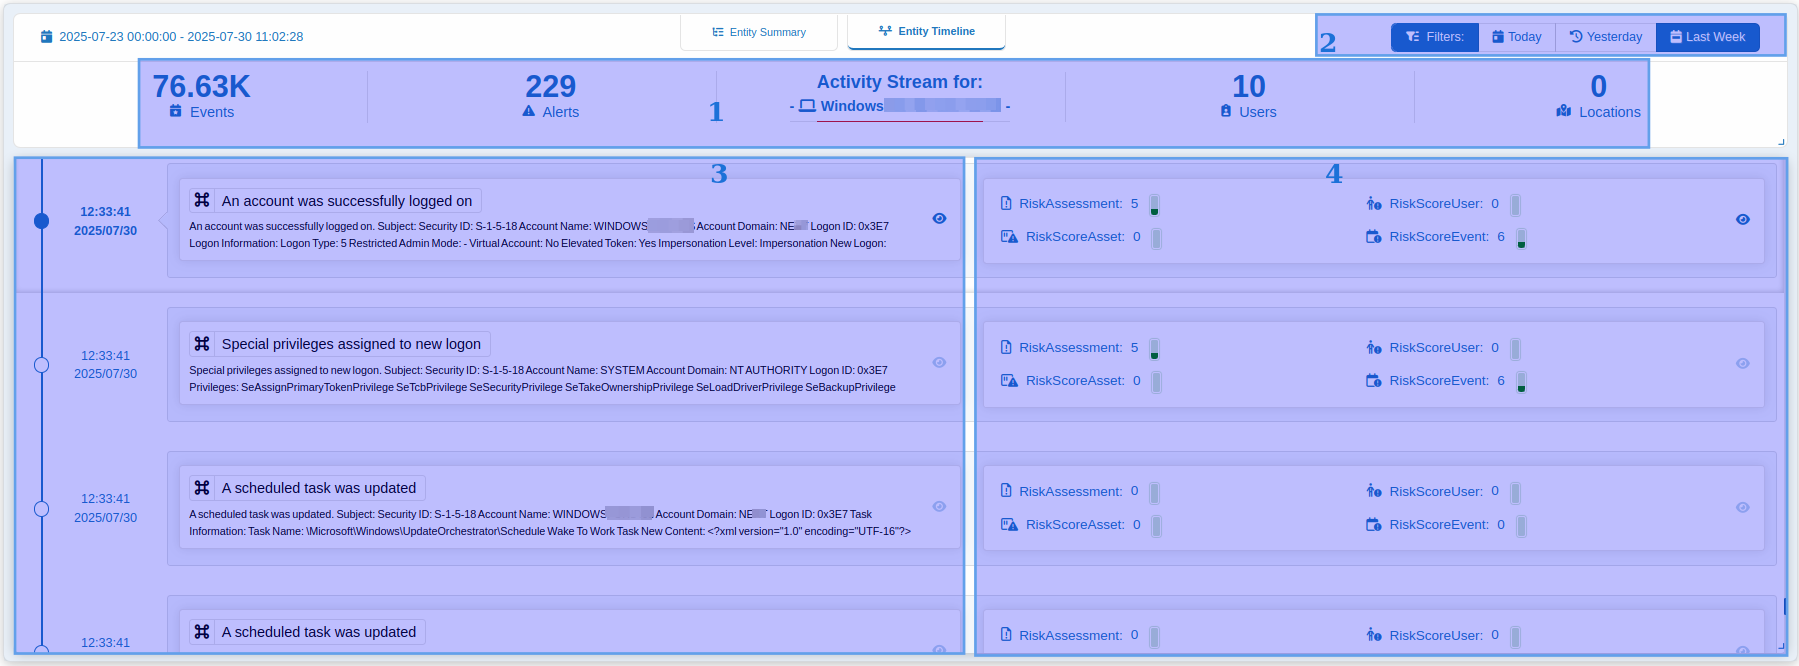This screenshot has height=666, width=1799.
Task: Filter timeline by Yesterday
Action: [x=1606, y=37]
